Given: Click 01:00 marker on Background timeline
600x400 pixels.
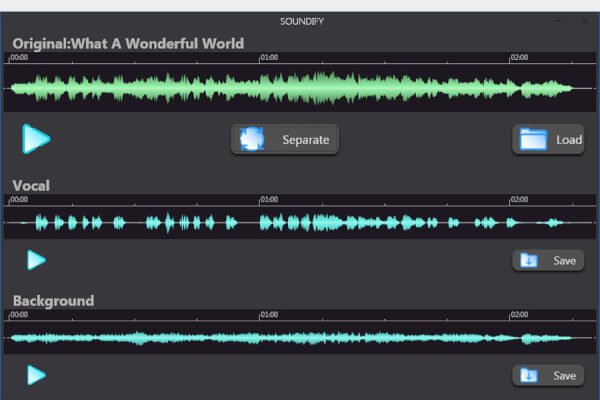Looking at the screenshot, I should (269, 315).
